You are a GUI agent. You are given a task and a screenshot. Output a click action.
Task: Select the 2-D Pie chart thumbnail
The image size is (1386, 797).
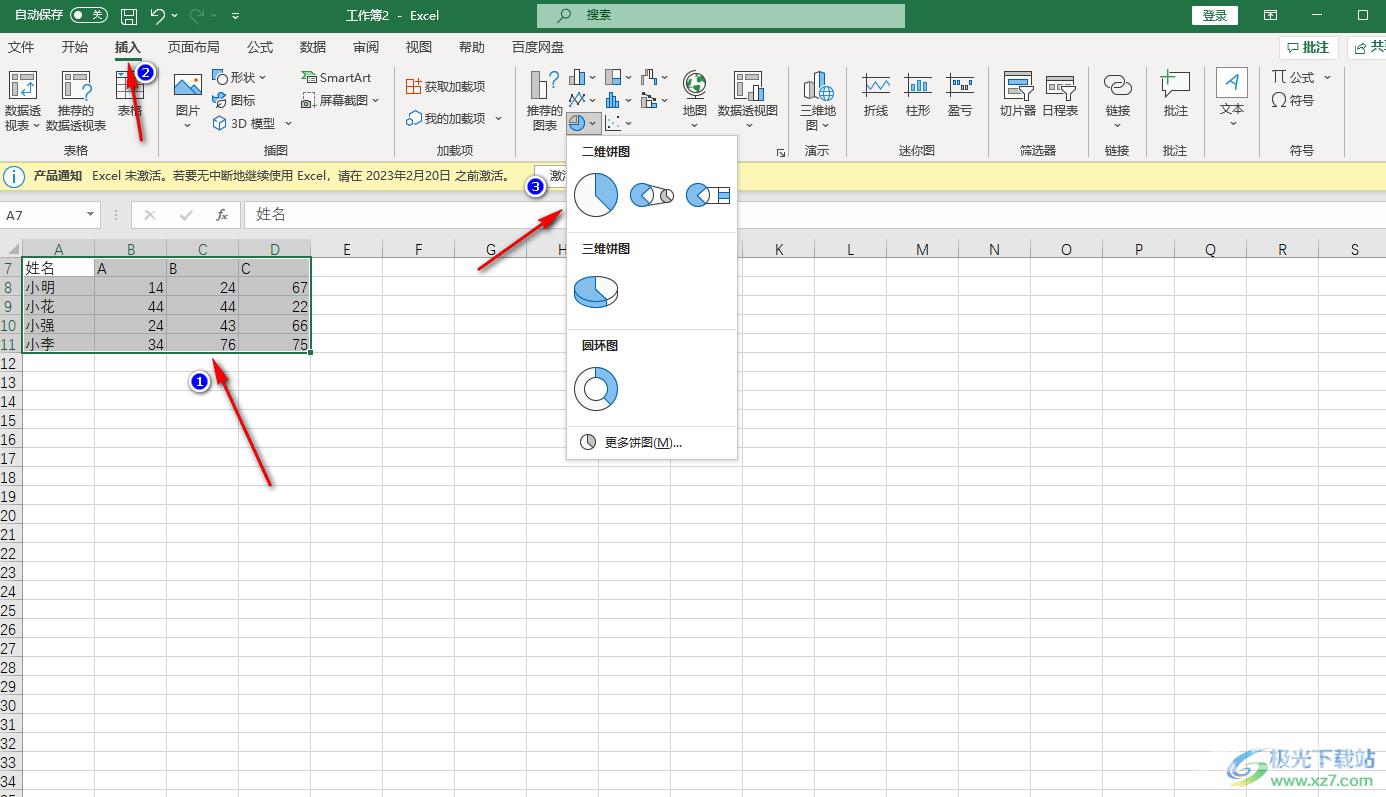point(596,194)
